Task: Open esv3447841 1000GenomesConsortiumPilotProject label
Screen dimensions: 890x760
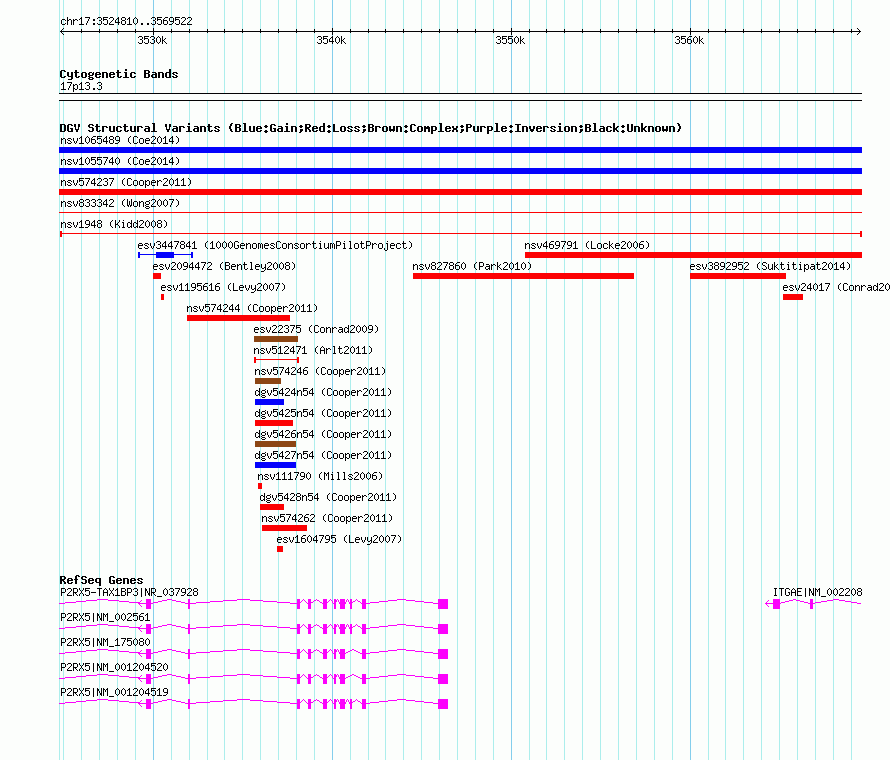Action: tap(275, 245)
